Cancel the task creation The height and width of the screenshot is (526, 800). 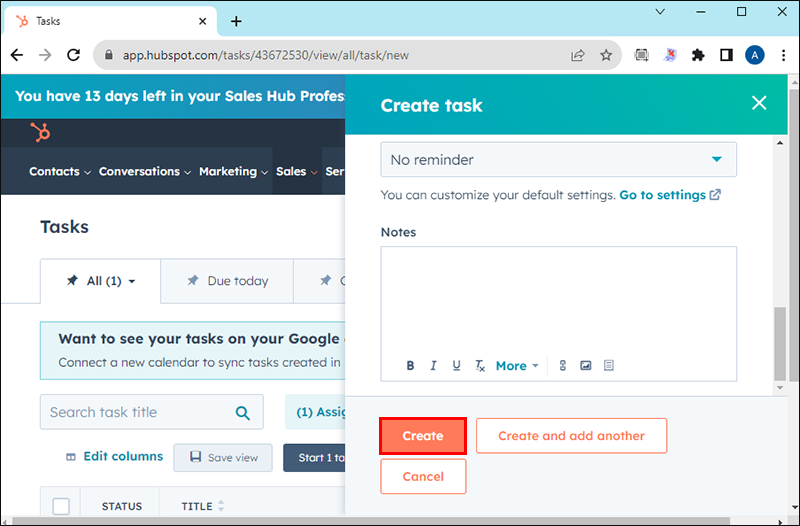point(423,477)
